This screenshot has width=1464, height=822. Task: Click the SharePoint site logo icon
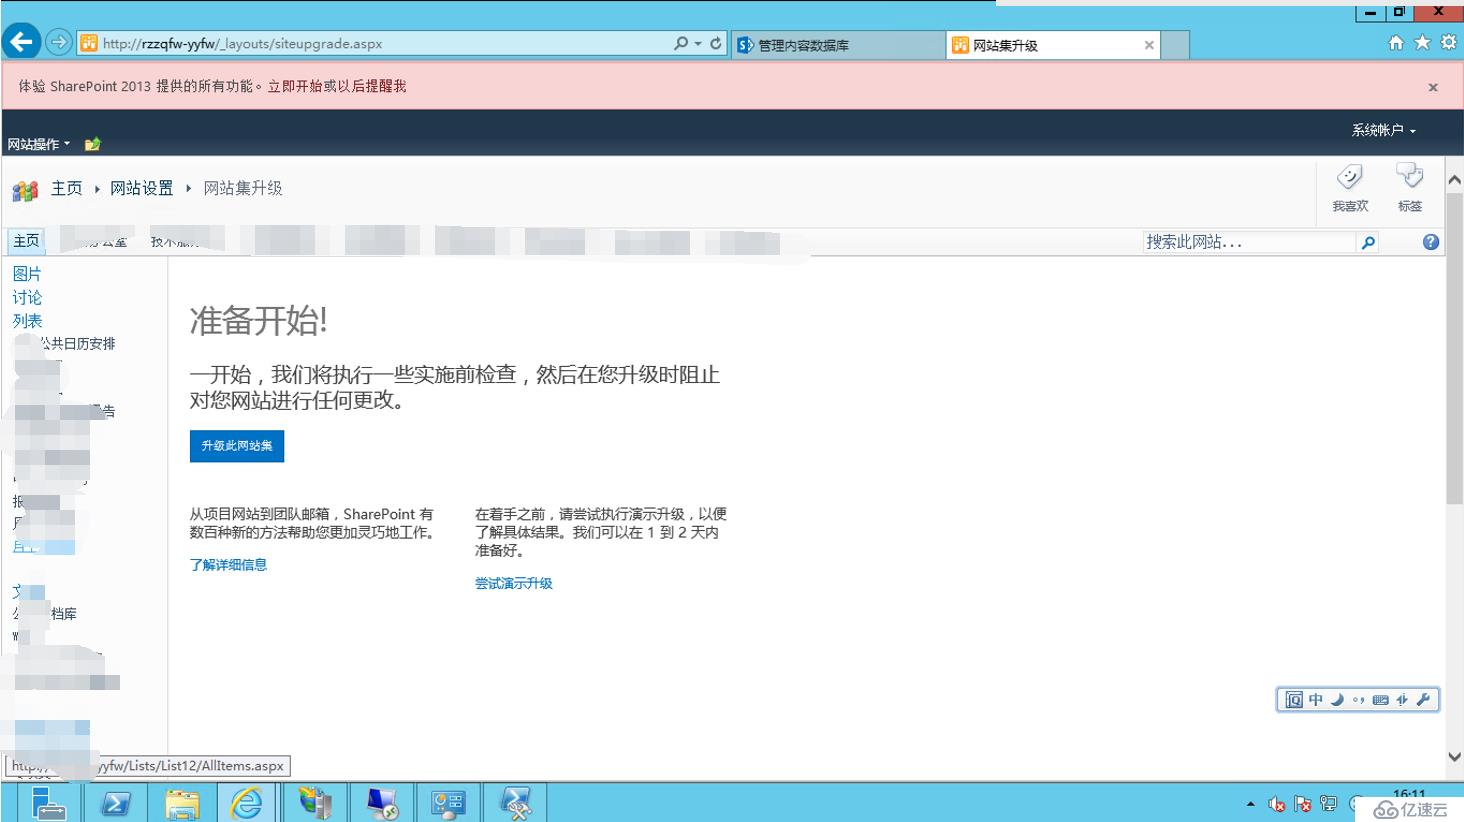(x=25, y=189)
